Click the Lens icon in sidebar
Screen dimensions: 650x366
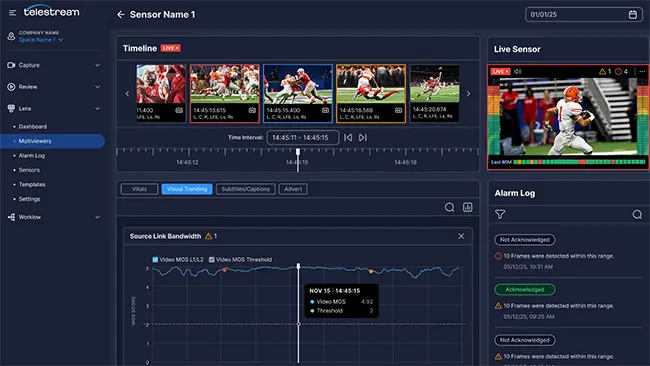click(x=11, y=109)
